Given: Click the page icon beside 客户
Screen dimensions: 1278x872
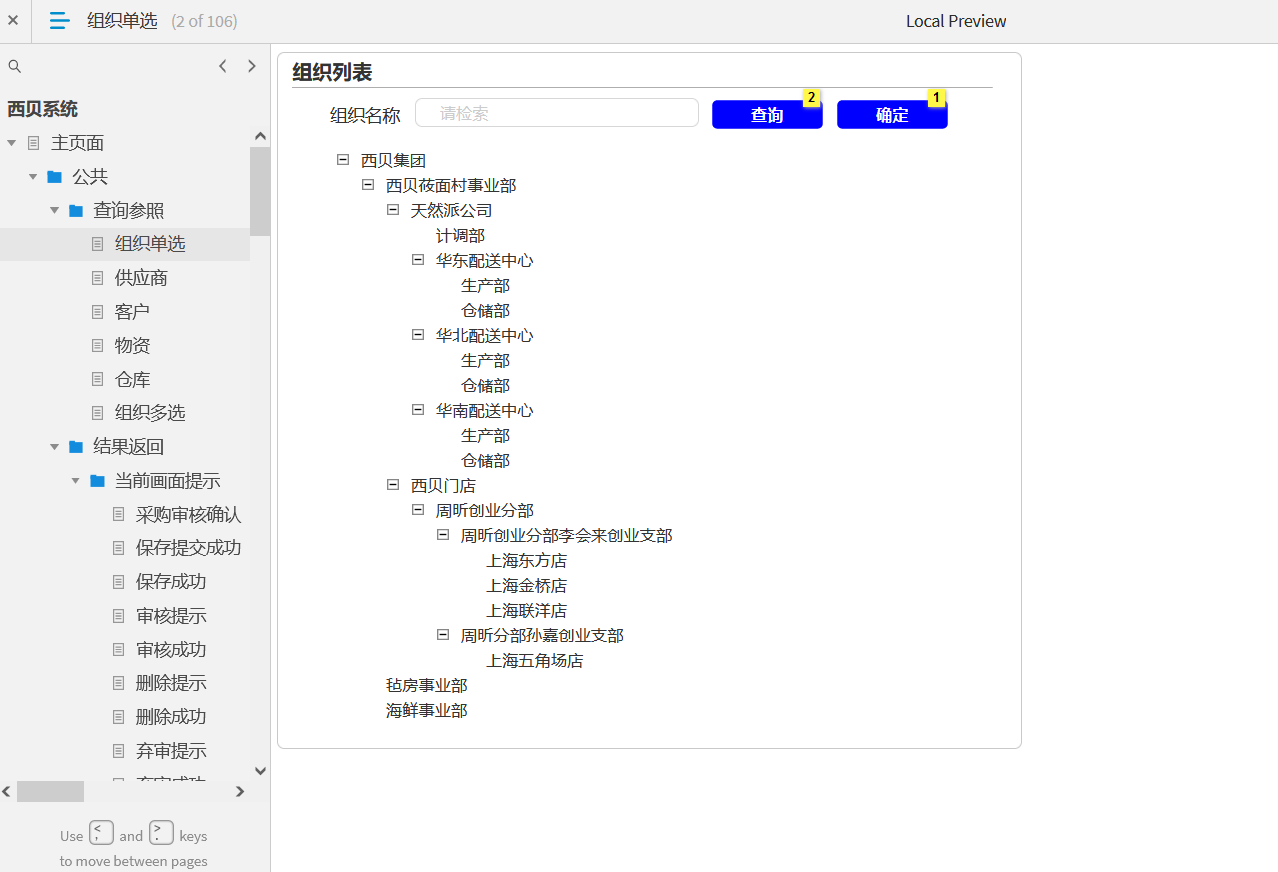Looking at the screenshot, I should pyautogui.click(x=97, y=312).
